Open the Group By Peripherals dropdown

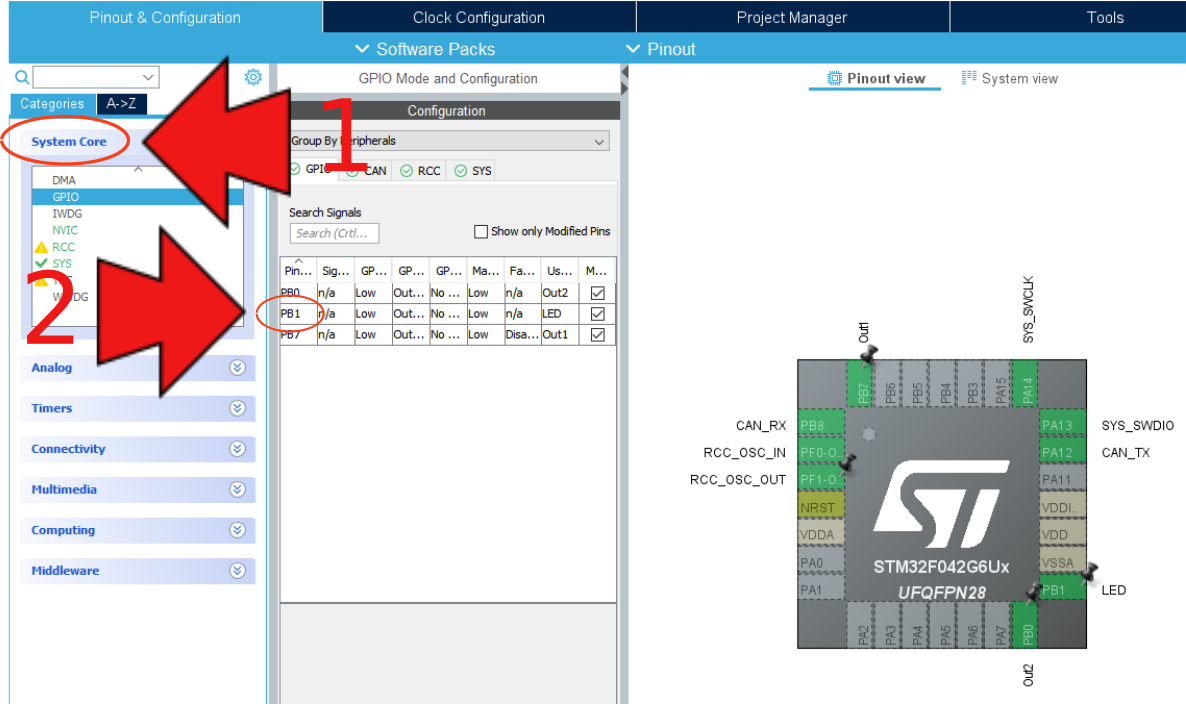tap(448, 141)
